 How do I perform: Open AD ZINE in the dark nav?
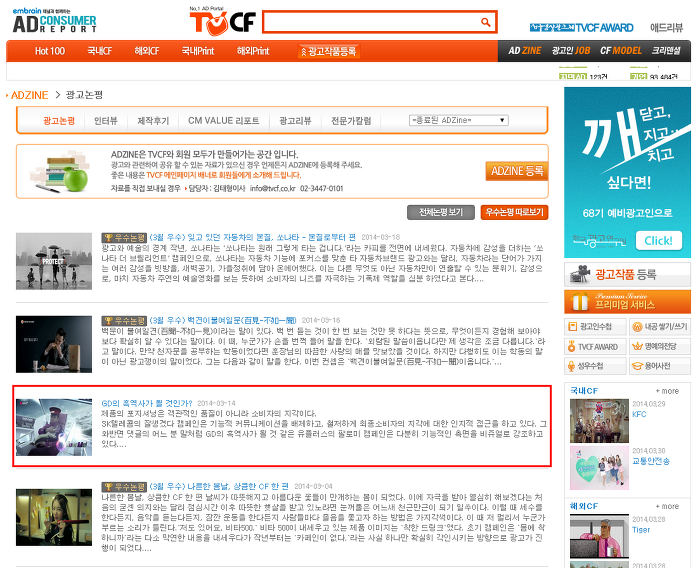point(525,51)
